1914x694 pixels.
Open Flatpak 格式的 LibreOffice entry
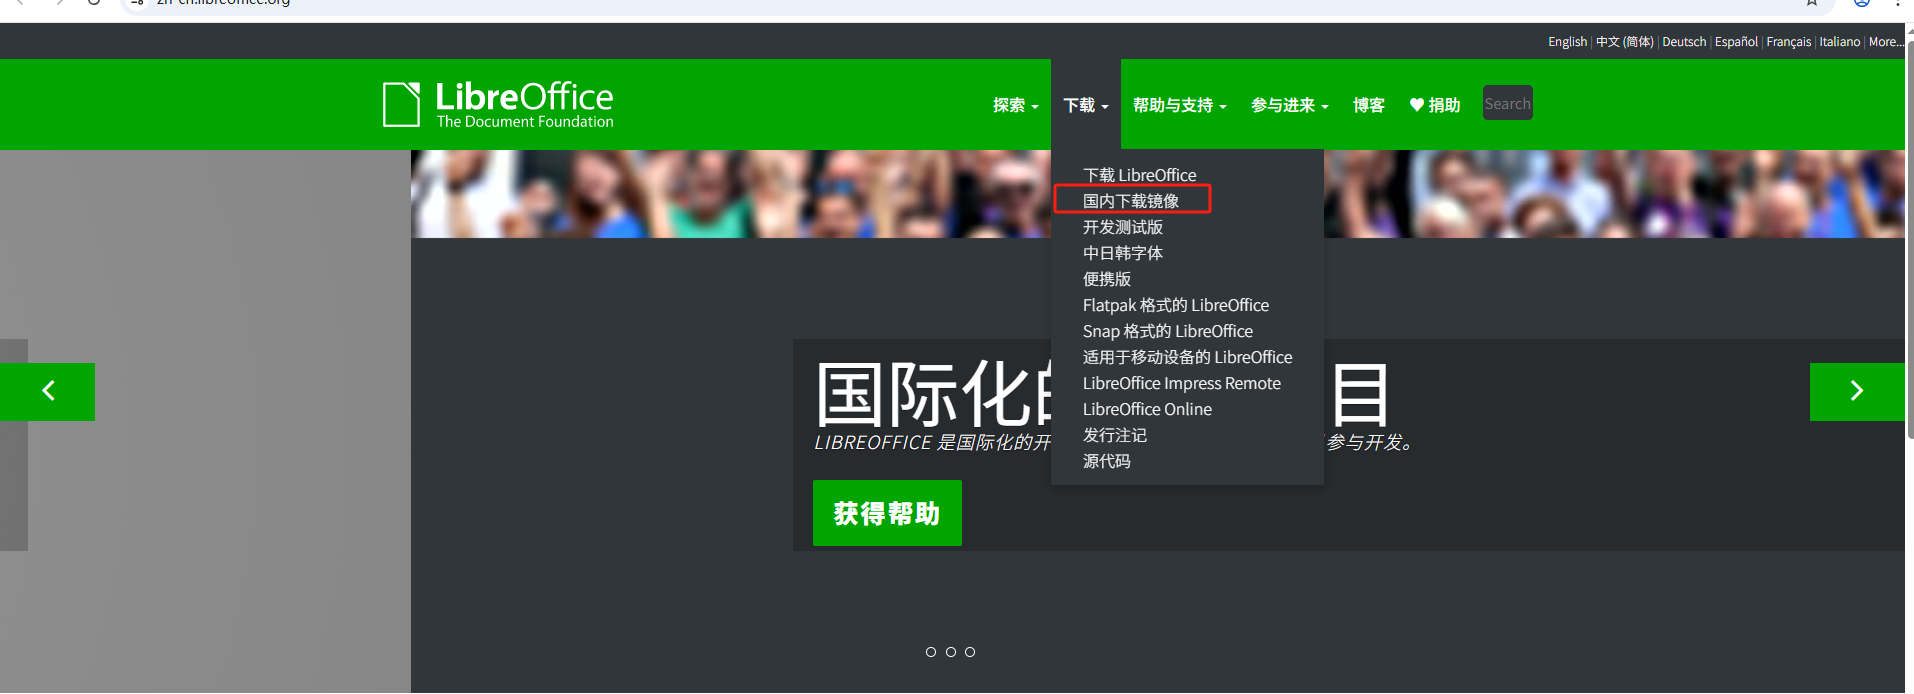pyautogui.click(x=1176, y=305)
